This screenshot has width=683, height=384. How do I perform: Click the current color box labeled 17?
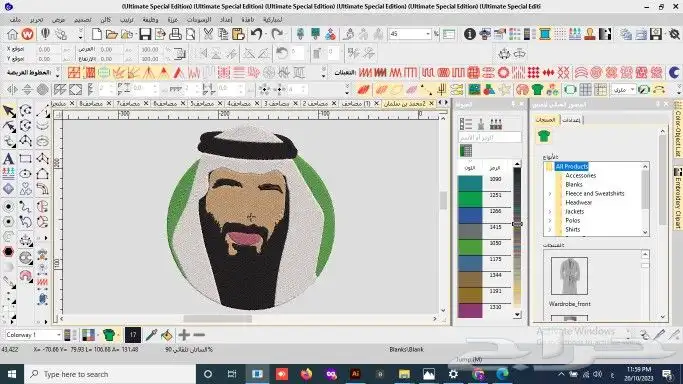(133, 335)
